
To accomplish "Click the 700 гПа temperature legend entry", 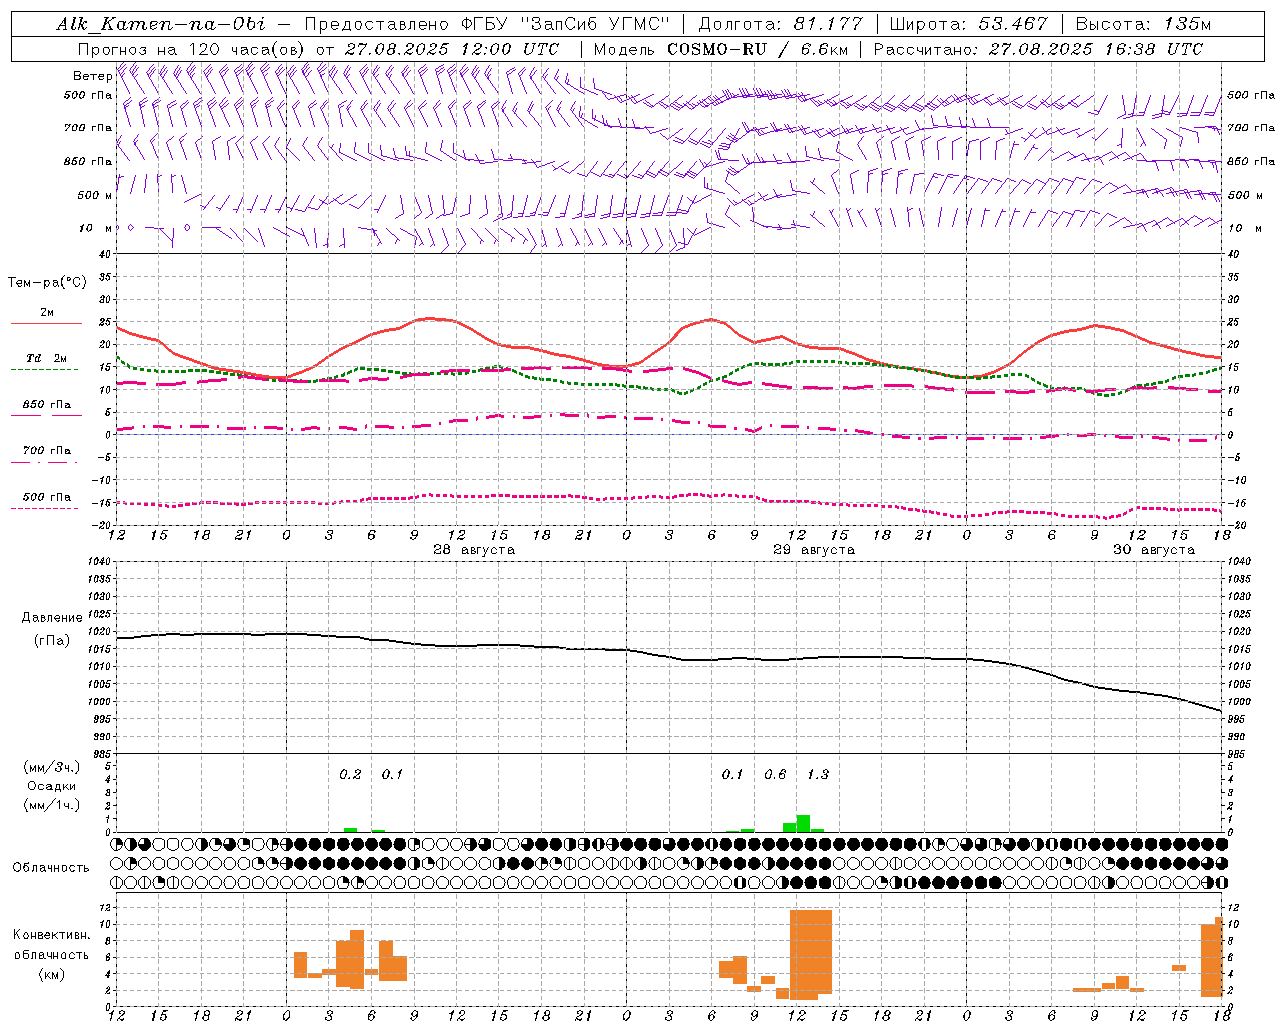I will coord(46,451).
